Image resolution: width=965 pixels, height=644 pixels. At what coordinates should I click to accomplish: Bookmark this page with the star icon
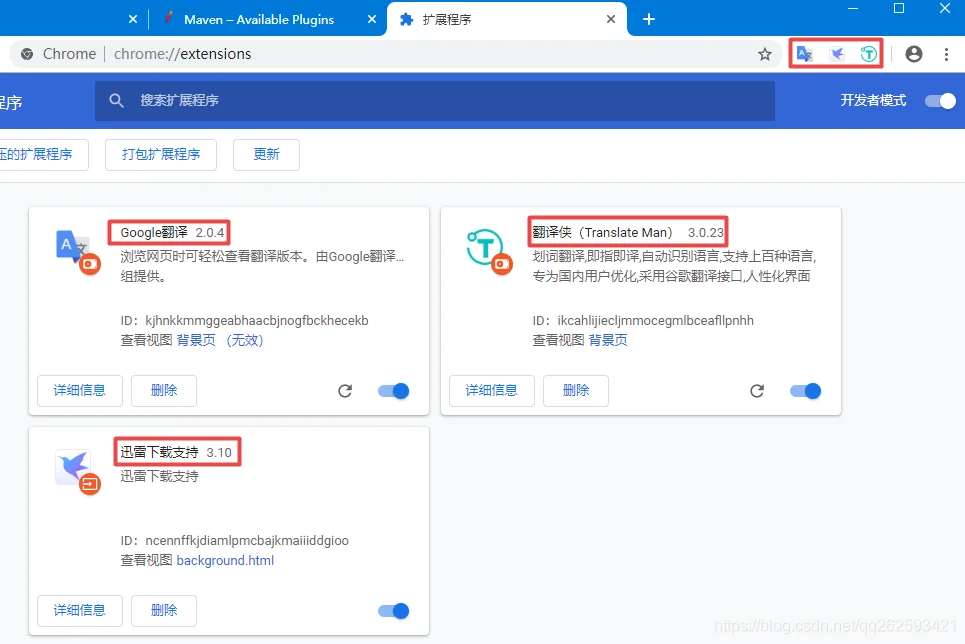click(764, 54)
